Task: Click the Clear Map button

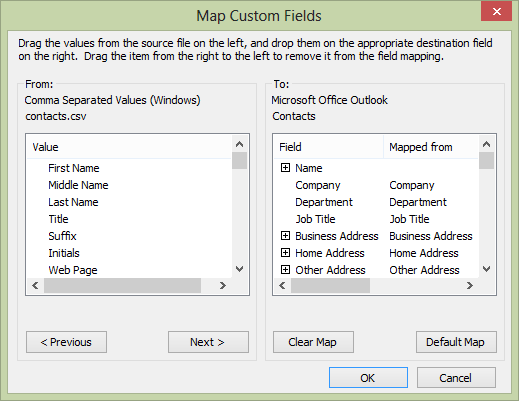Action: click(313, 342)
